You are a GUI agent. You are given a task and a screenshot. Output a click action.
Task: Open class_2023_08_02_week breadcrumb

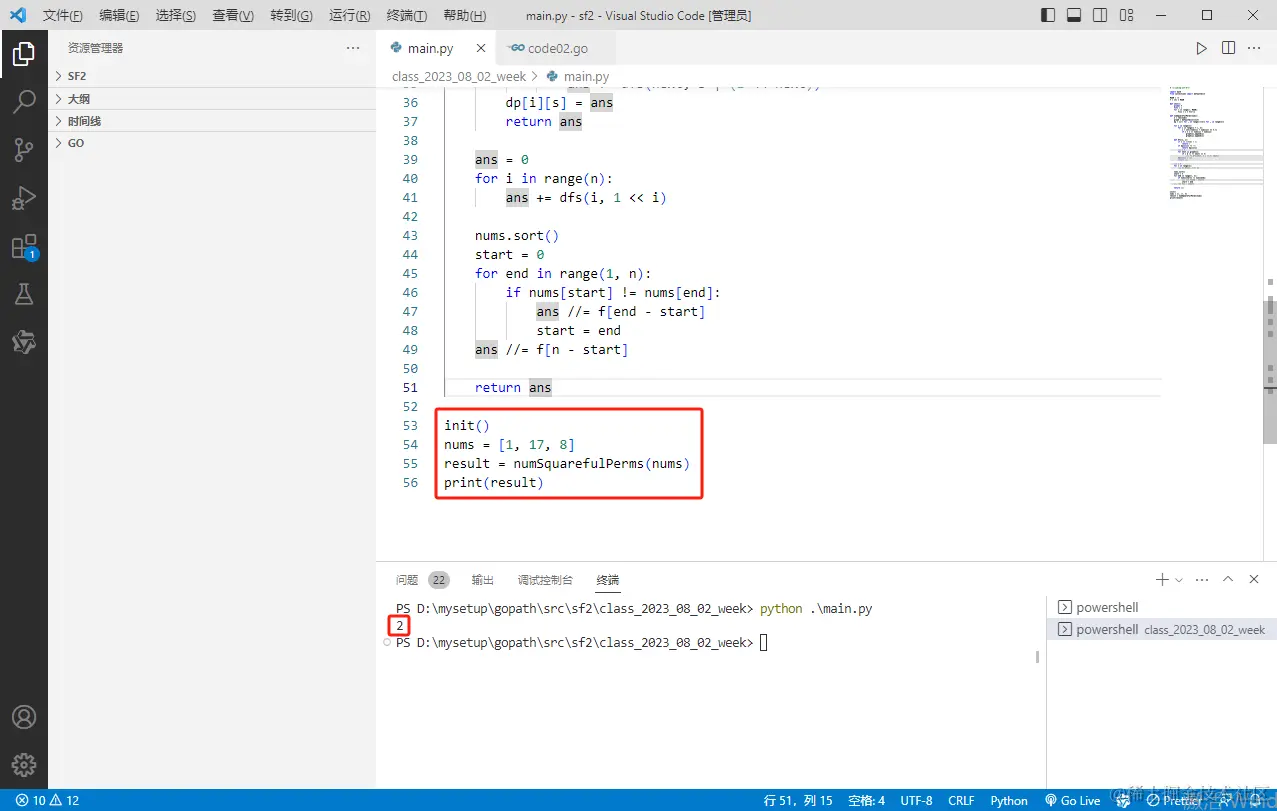(x=459, y=76)
